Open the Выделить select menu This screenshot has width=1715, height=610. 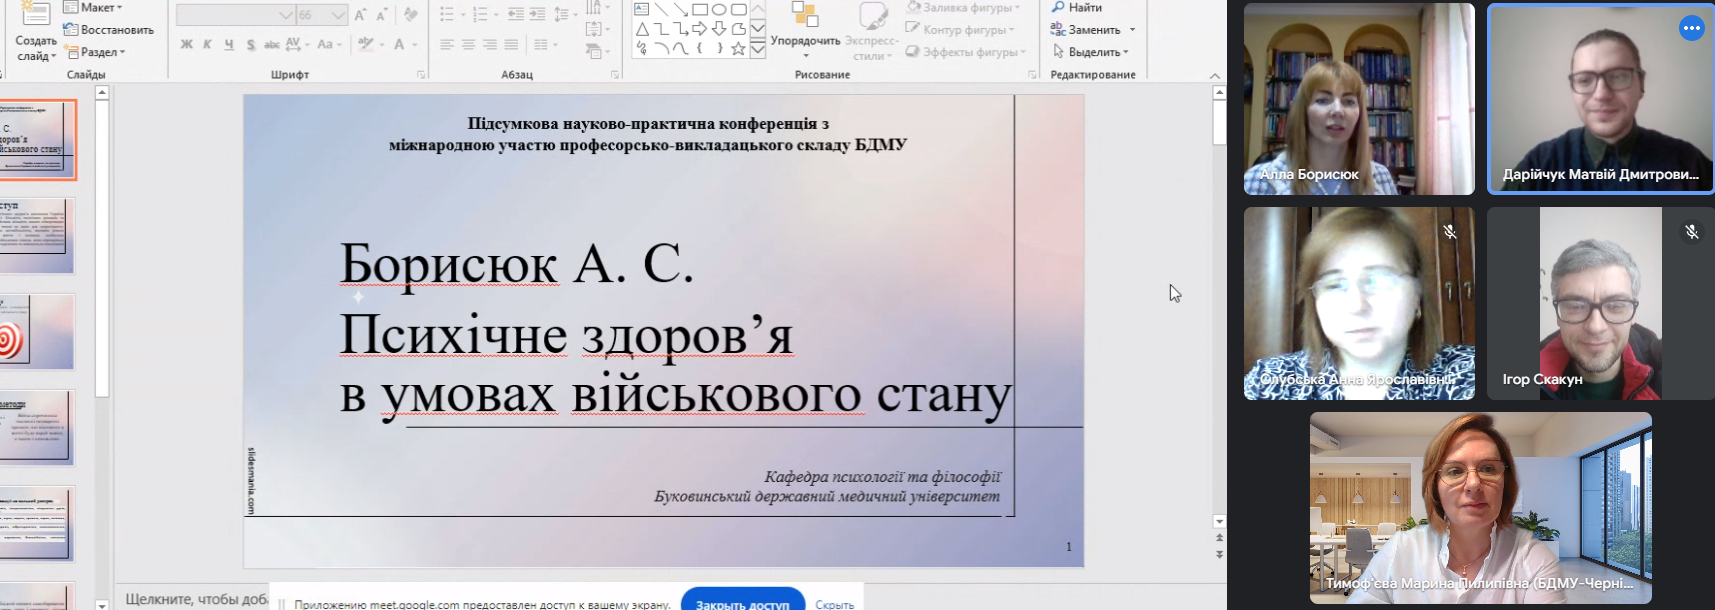click(x=1090, y=52)
